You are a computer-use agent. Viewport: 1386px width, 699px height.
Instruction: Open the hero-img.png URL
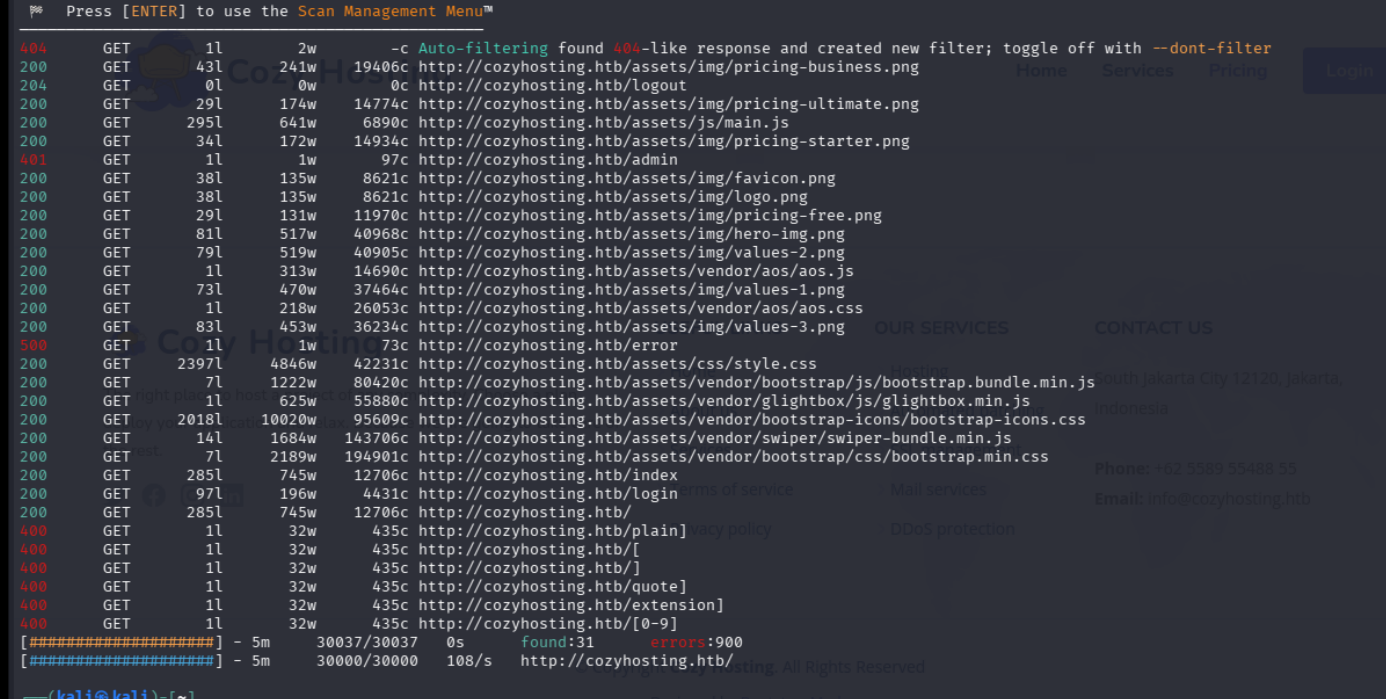coord(631,234)
